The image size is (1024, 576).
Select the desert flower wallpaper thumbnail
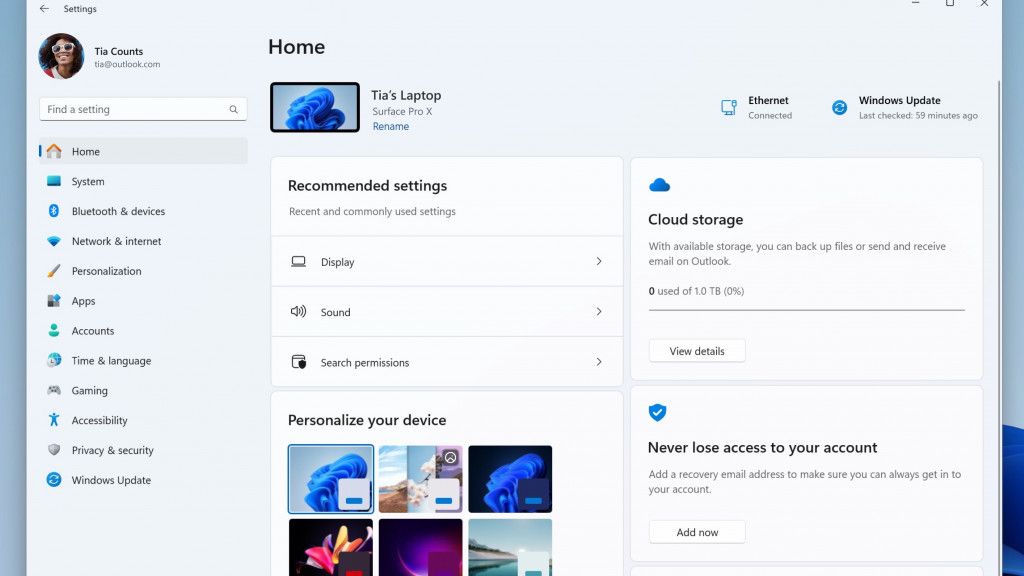pos(421,480)
